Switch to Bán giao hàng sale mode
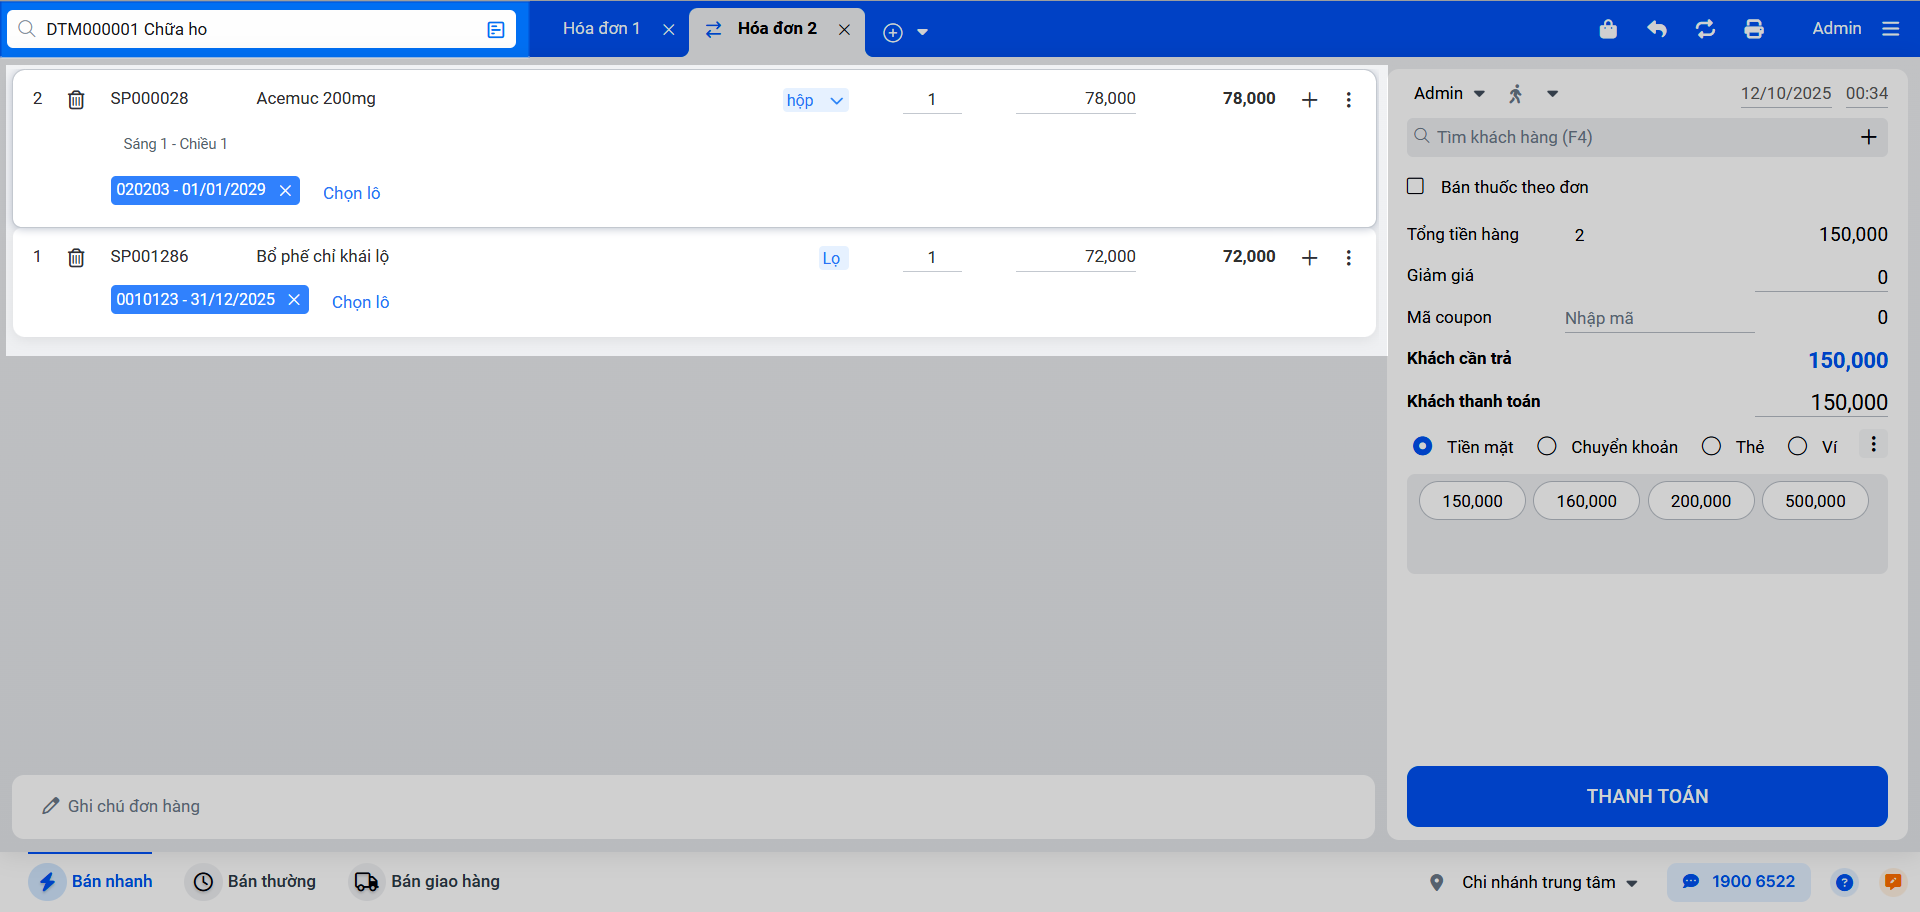The width and height of the screenshot is (1920, 912). [x=425, y=881]
